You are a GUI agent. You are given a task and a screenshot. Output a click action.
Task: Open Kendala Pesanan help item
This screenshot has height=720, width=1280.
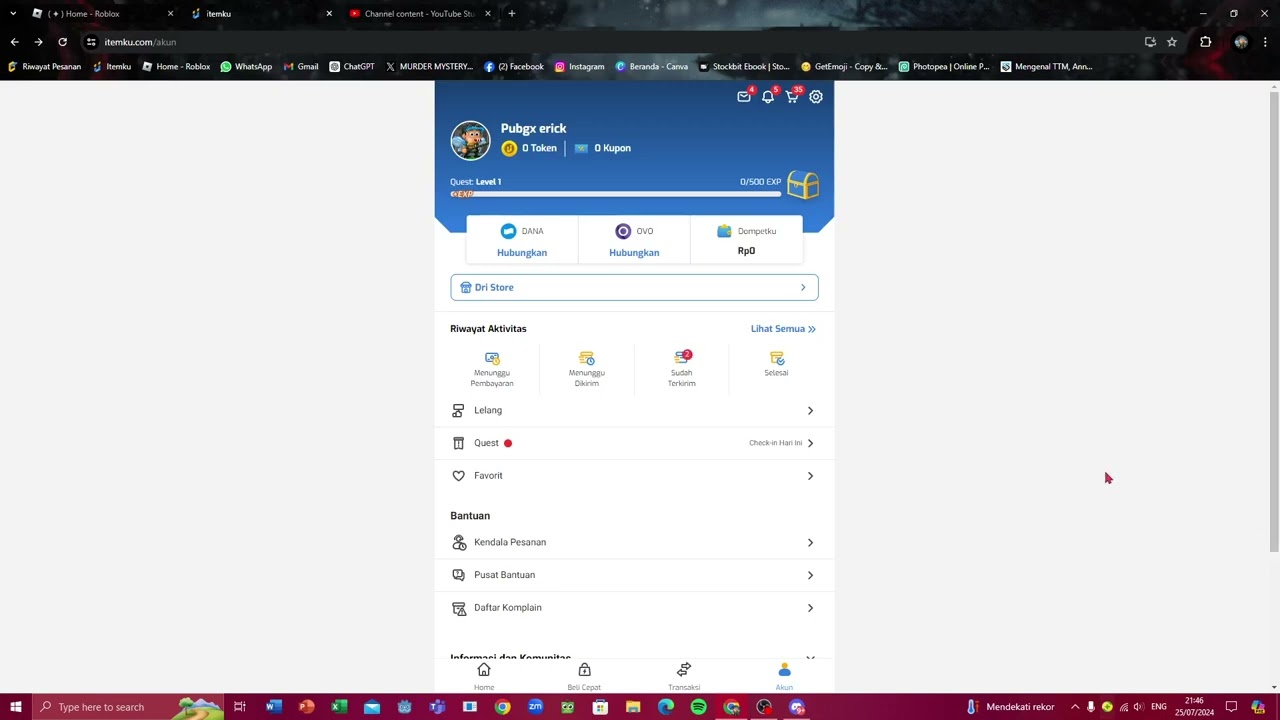click(634, 543)
